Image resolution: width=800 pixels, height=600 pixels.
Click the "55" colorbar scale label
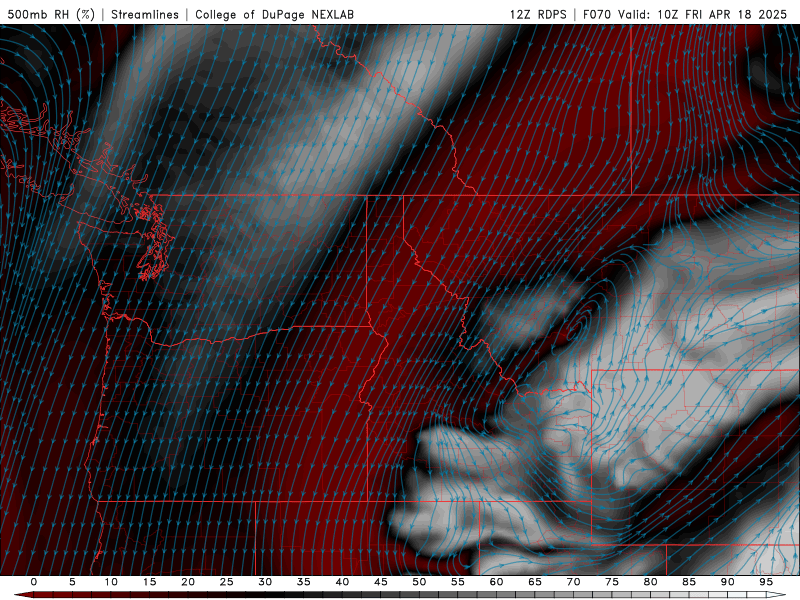point(458,582)
